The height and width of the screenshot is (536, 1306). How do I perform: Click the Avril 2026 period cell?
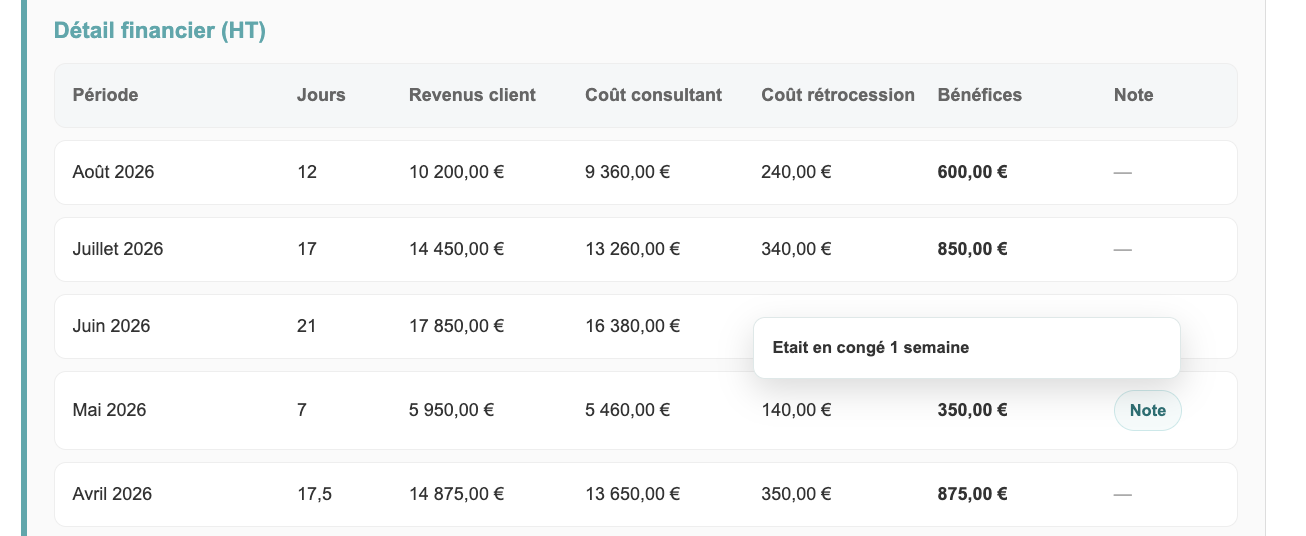(112, 494)
